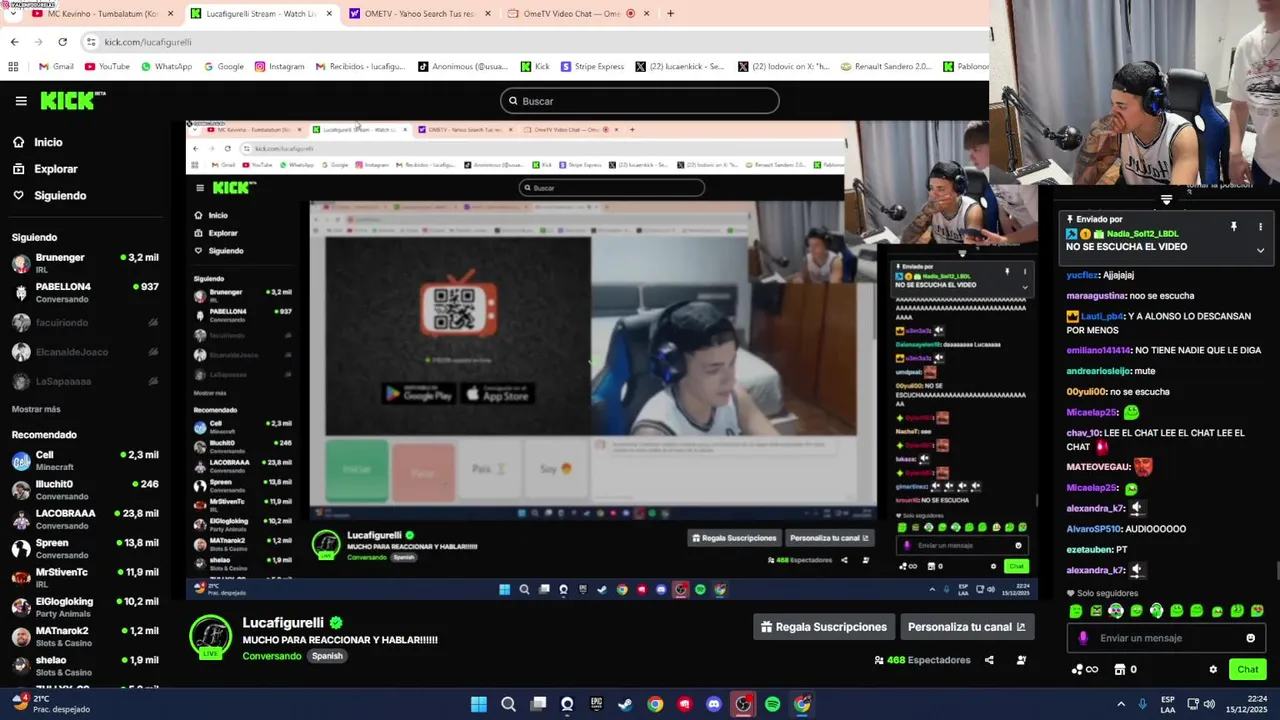This screenshot has width=1280, height=720.
Task: Toggle ESP LAA keyboard language indicator
Action: point(1168,704)
